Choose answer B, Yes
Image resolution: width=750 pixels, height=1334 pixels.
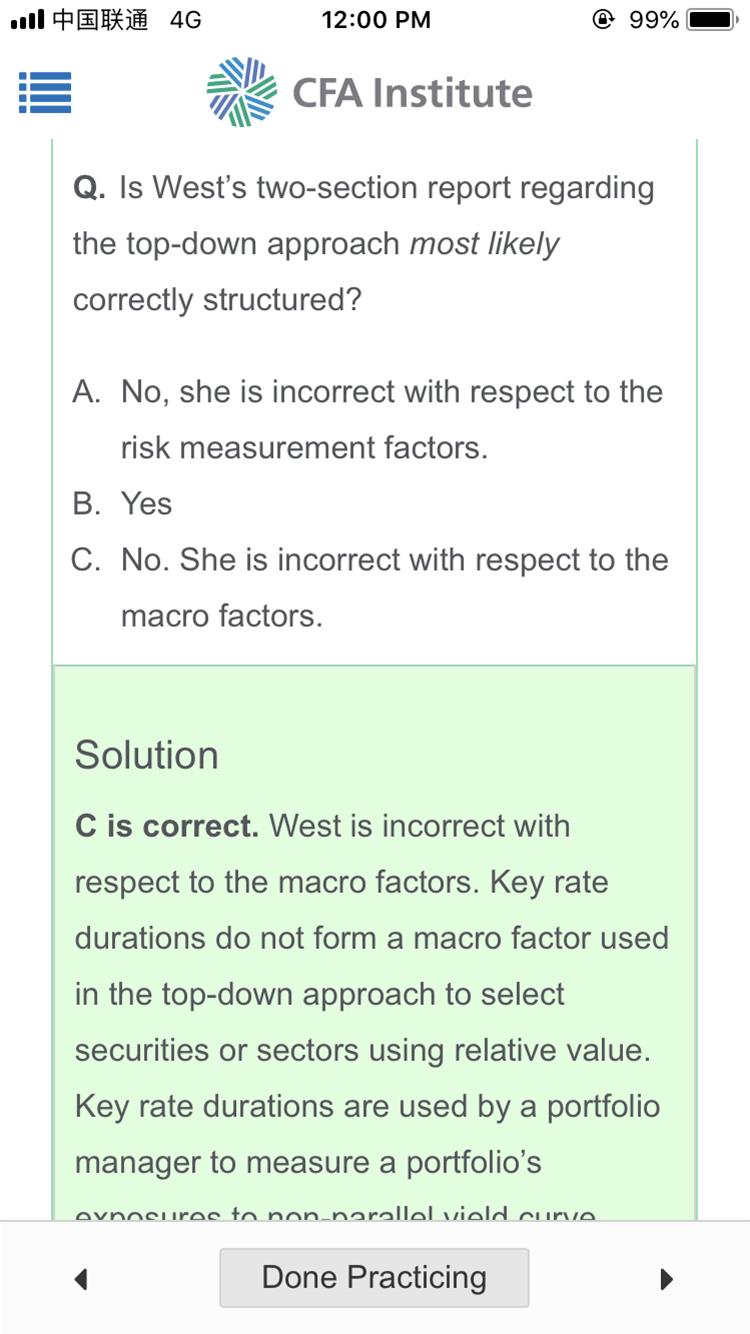click(146, 504)
